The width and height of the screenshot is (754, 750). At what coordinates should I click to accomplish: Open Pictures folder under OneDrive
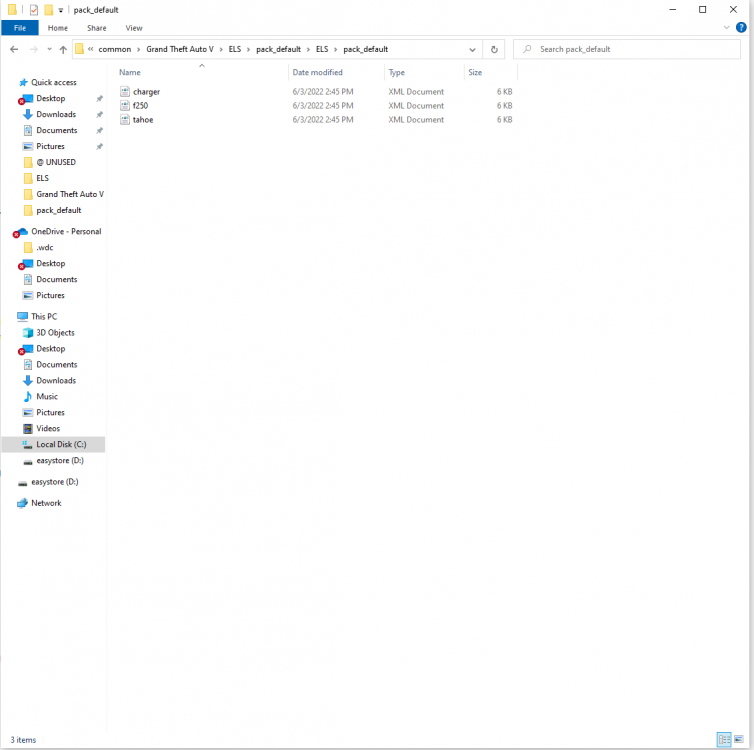pyautogui.click(x=50, y=295)
